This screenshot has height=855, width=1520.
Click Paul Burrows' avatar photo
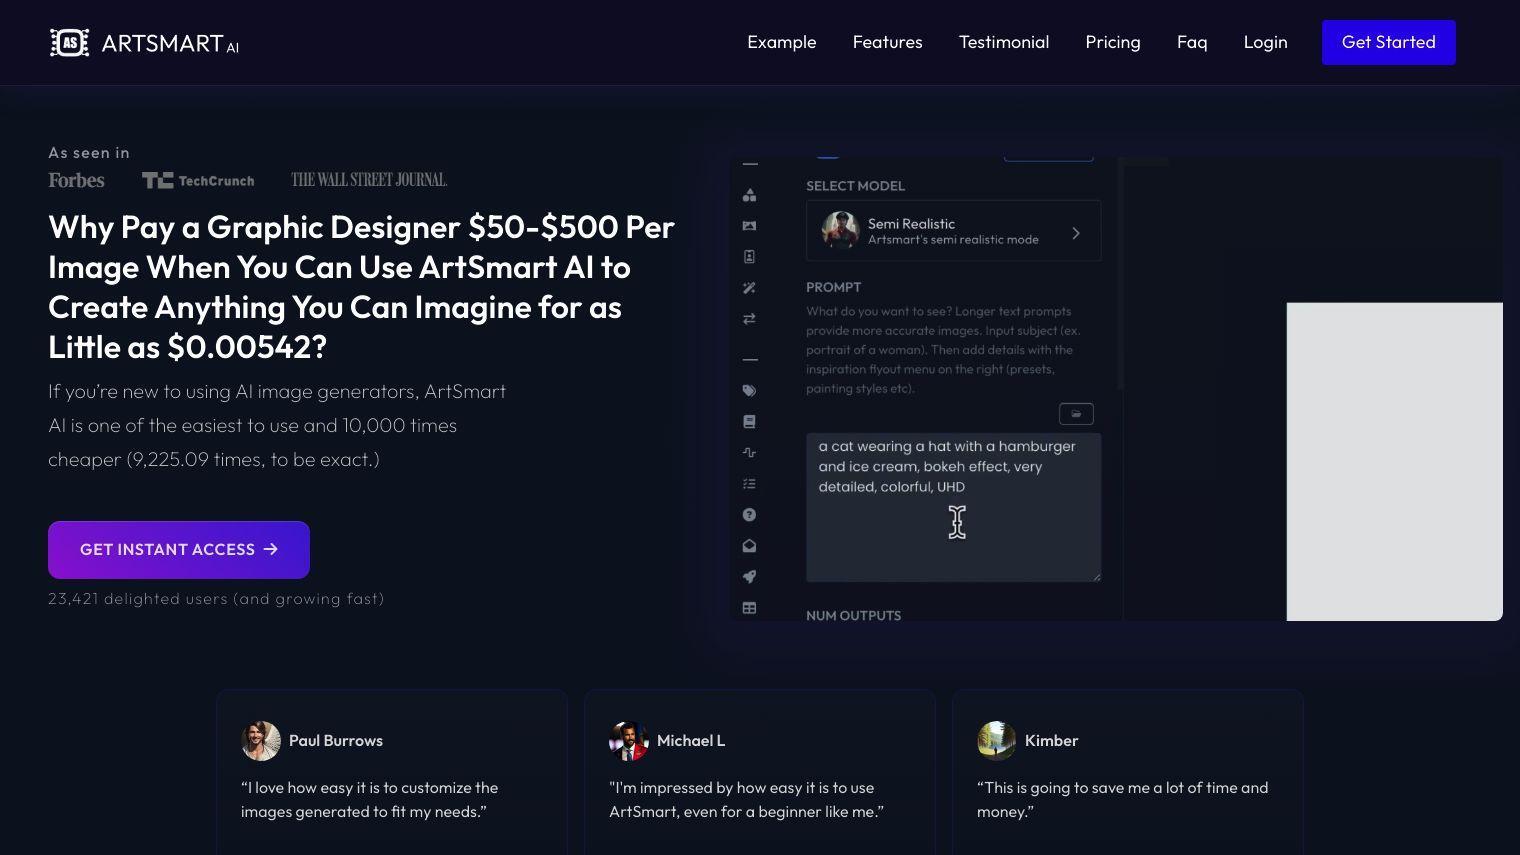261,741
